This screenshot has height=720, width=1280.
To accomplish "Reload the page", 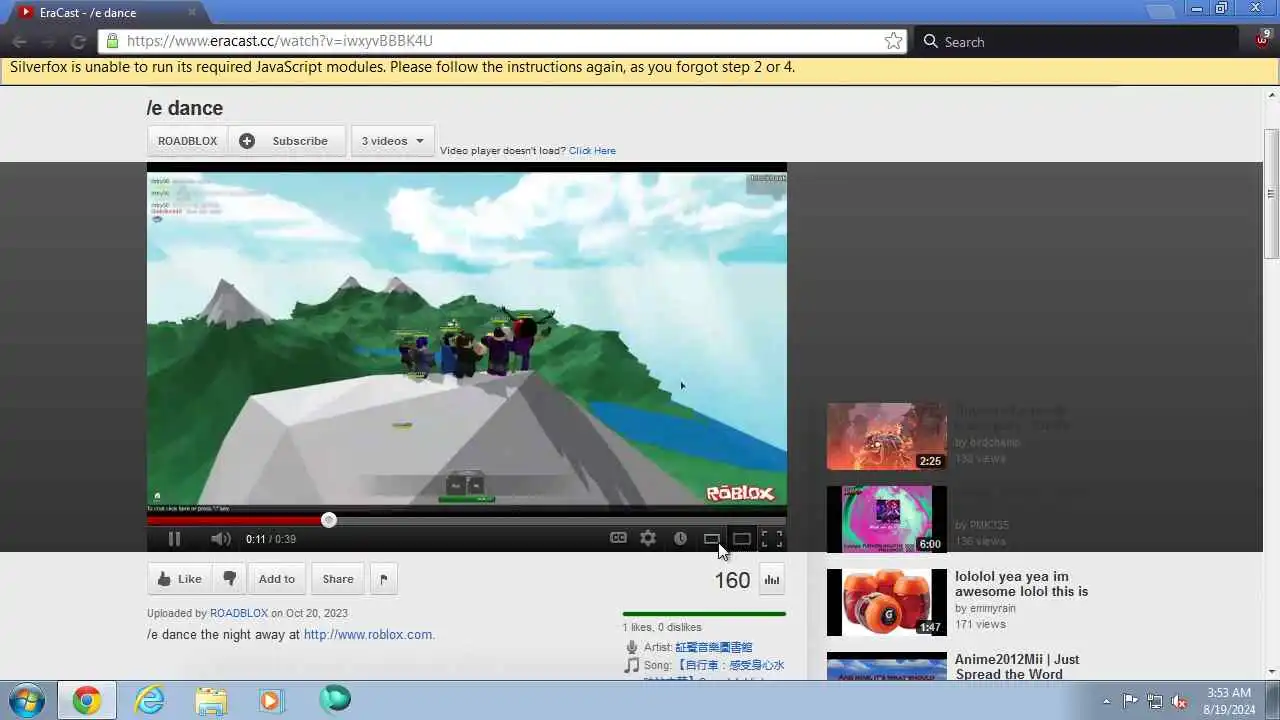I will tap(78, 41).
